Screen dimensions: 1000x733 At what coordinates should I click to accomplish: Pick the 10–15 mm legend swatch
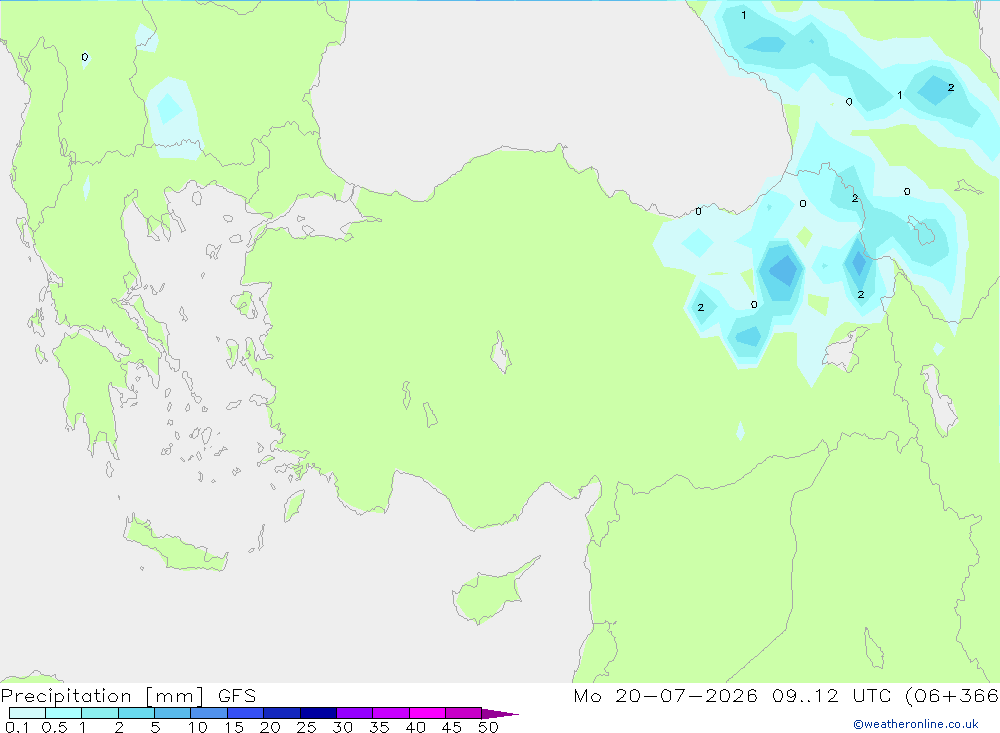coord(209,713)
